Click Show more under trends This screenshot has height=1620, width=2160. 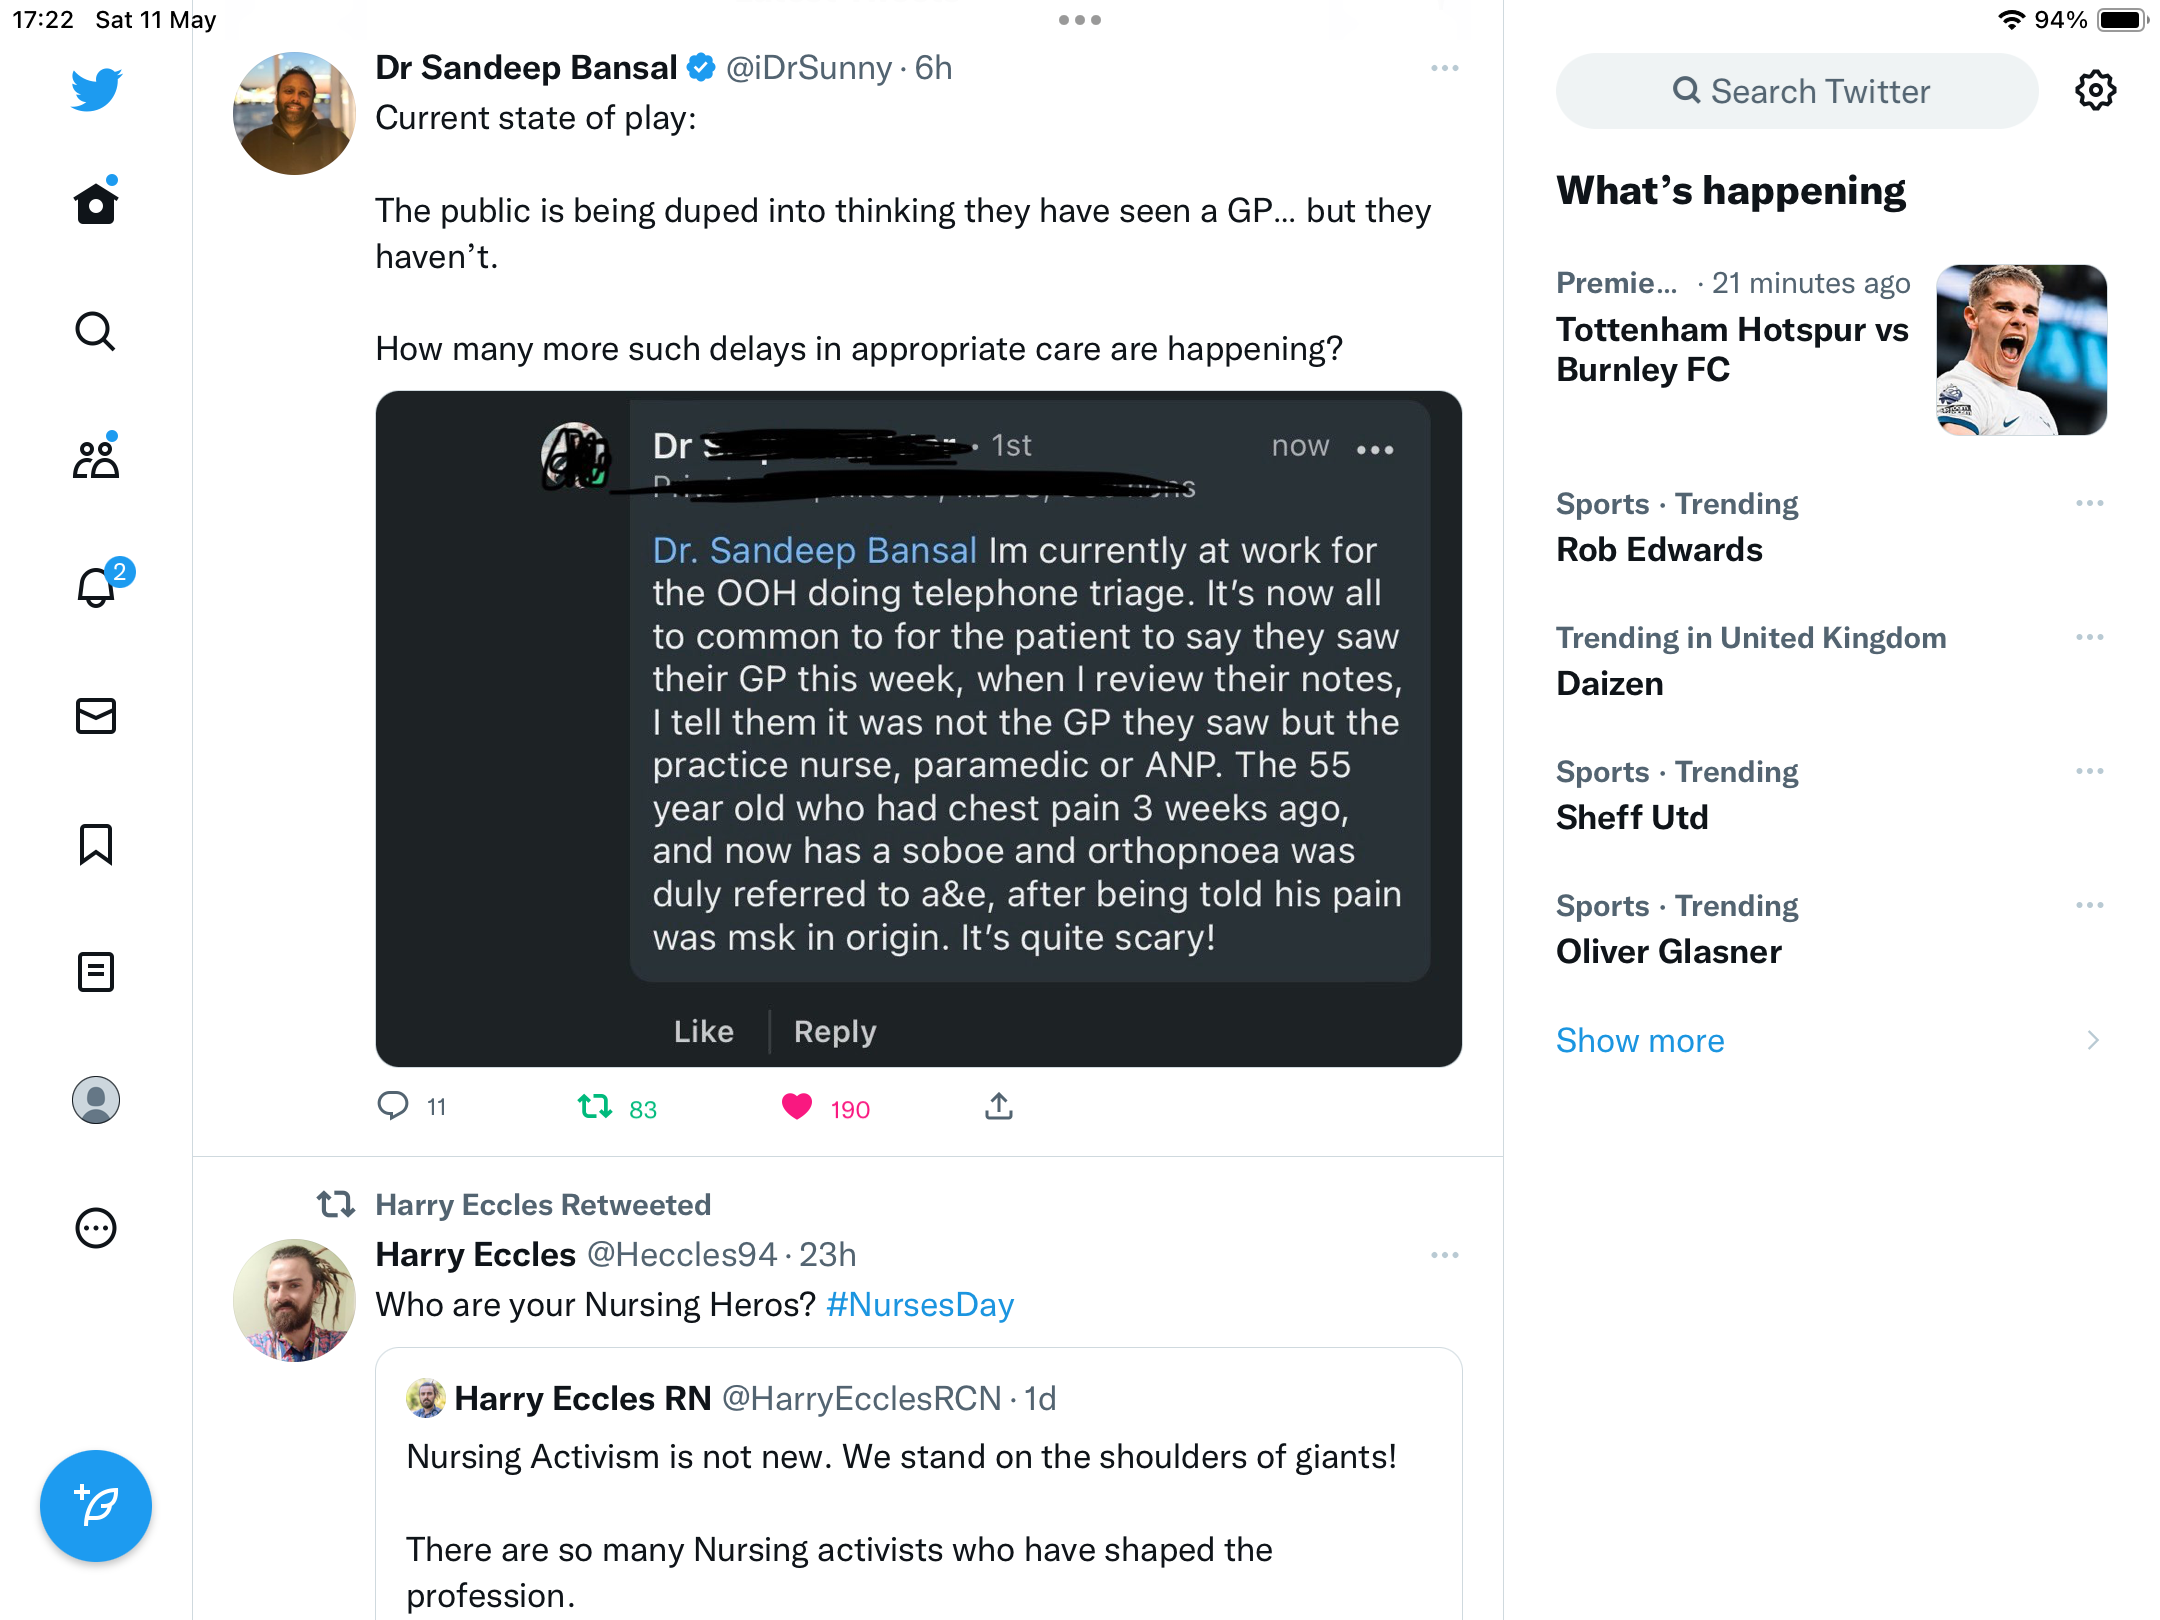(1640, 1041)
